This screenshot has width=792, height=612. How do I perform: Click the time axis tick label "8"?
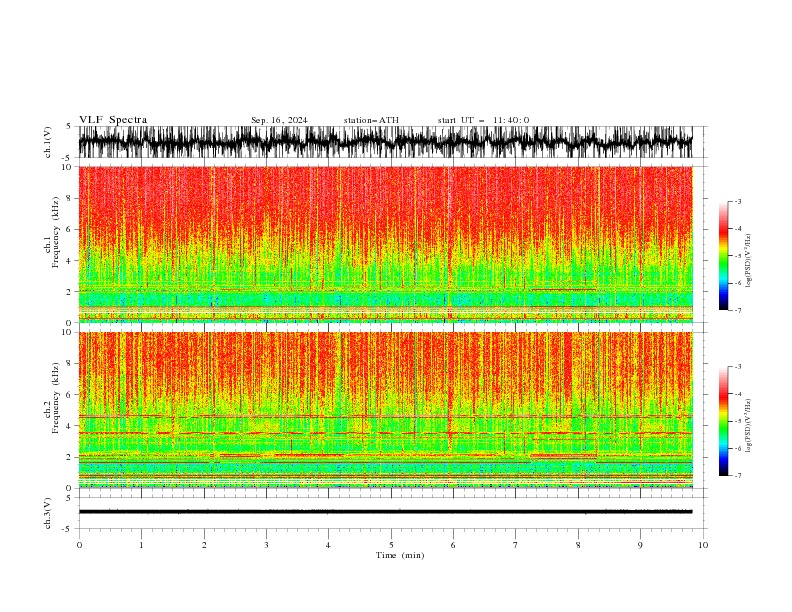click(578, 545)
